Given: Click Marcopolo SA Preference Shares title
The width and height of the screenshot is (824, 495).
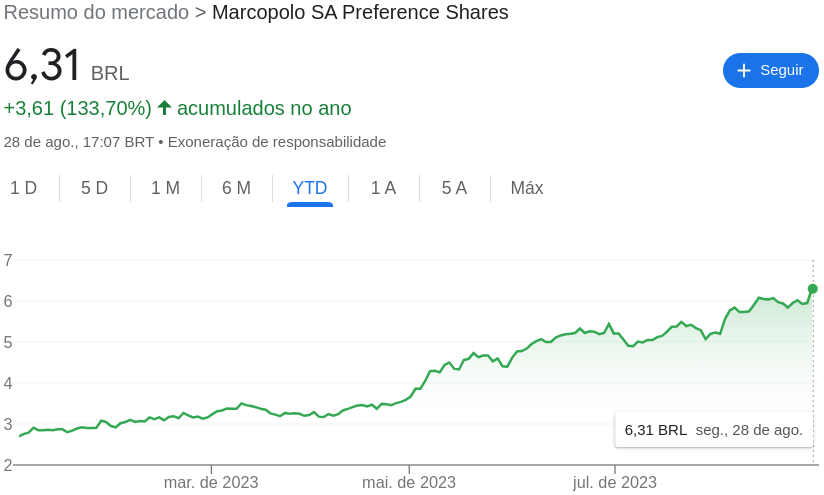Looking at the screenshot, I should pos(360,12).
